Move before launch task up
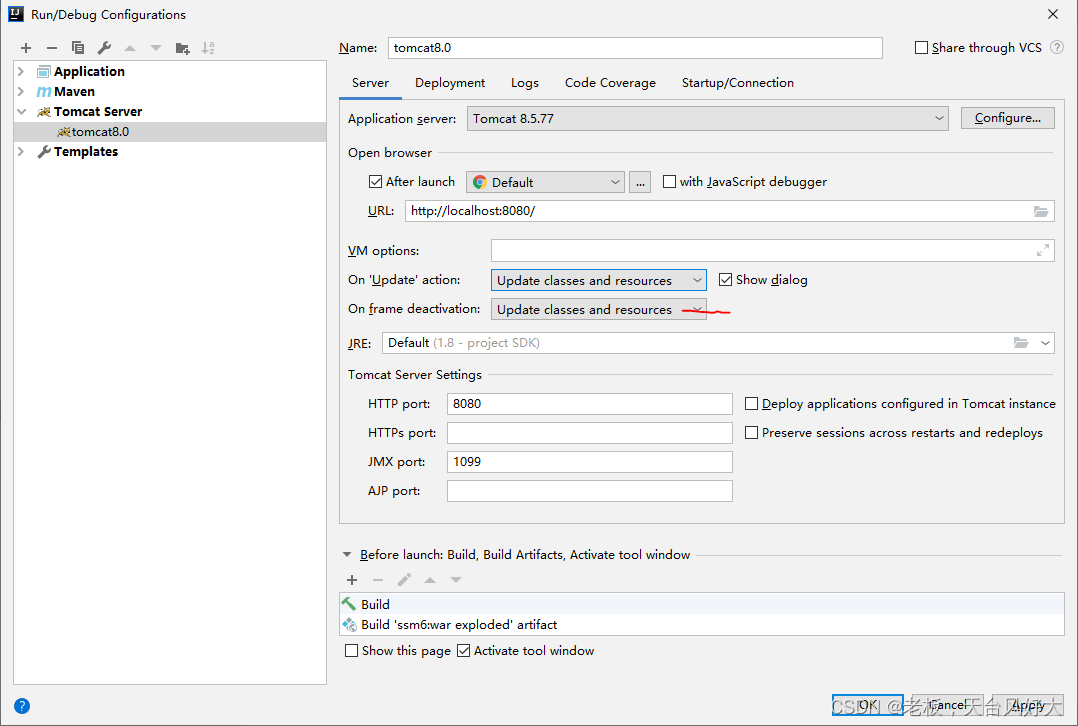Screen dimensions: 1078x726 (x=430, y=580)
